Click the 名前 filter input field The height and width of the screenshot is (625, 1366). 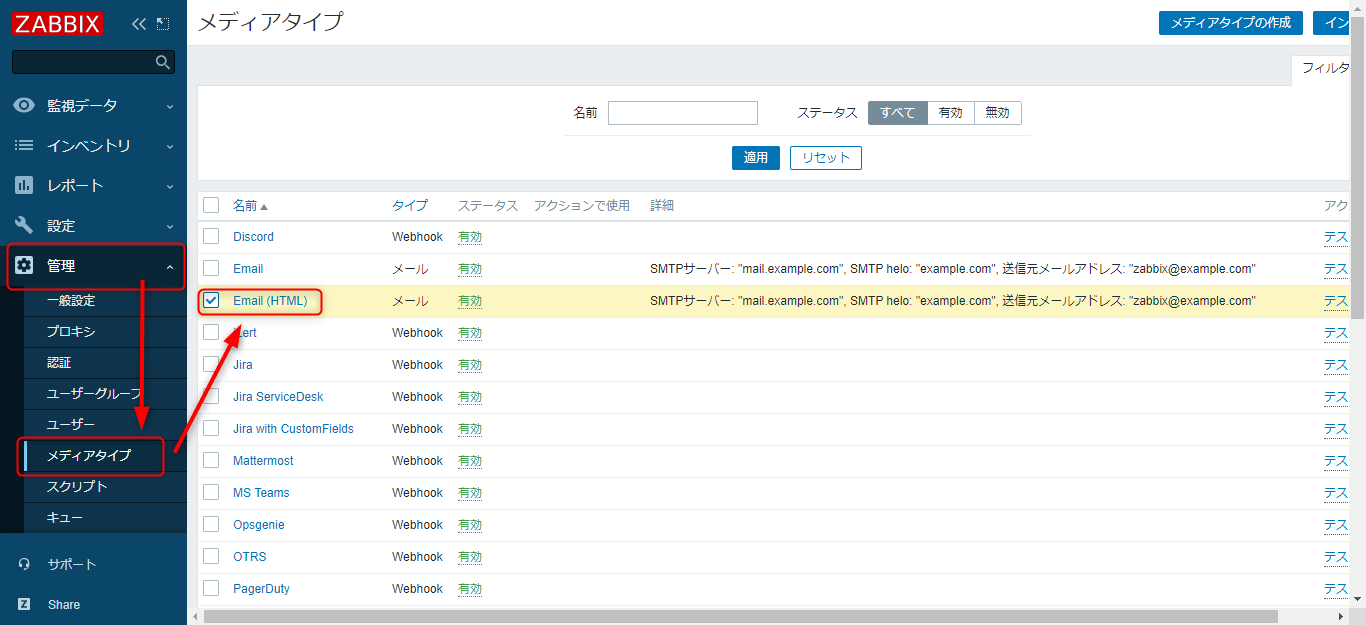tap(683, 113)
